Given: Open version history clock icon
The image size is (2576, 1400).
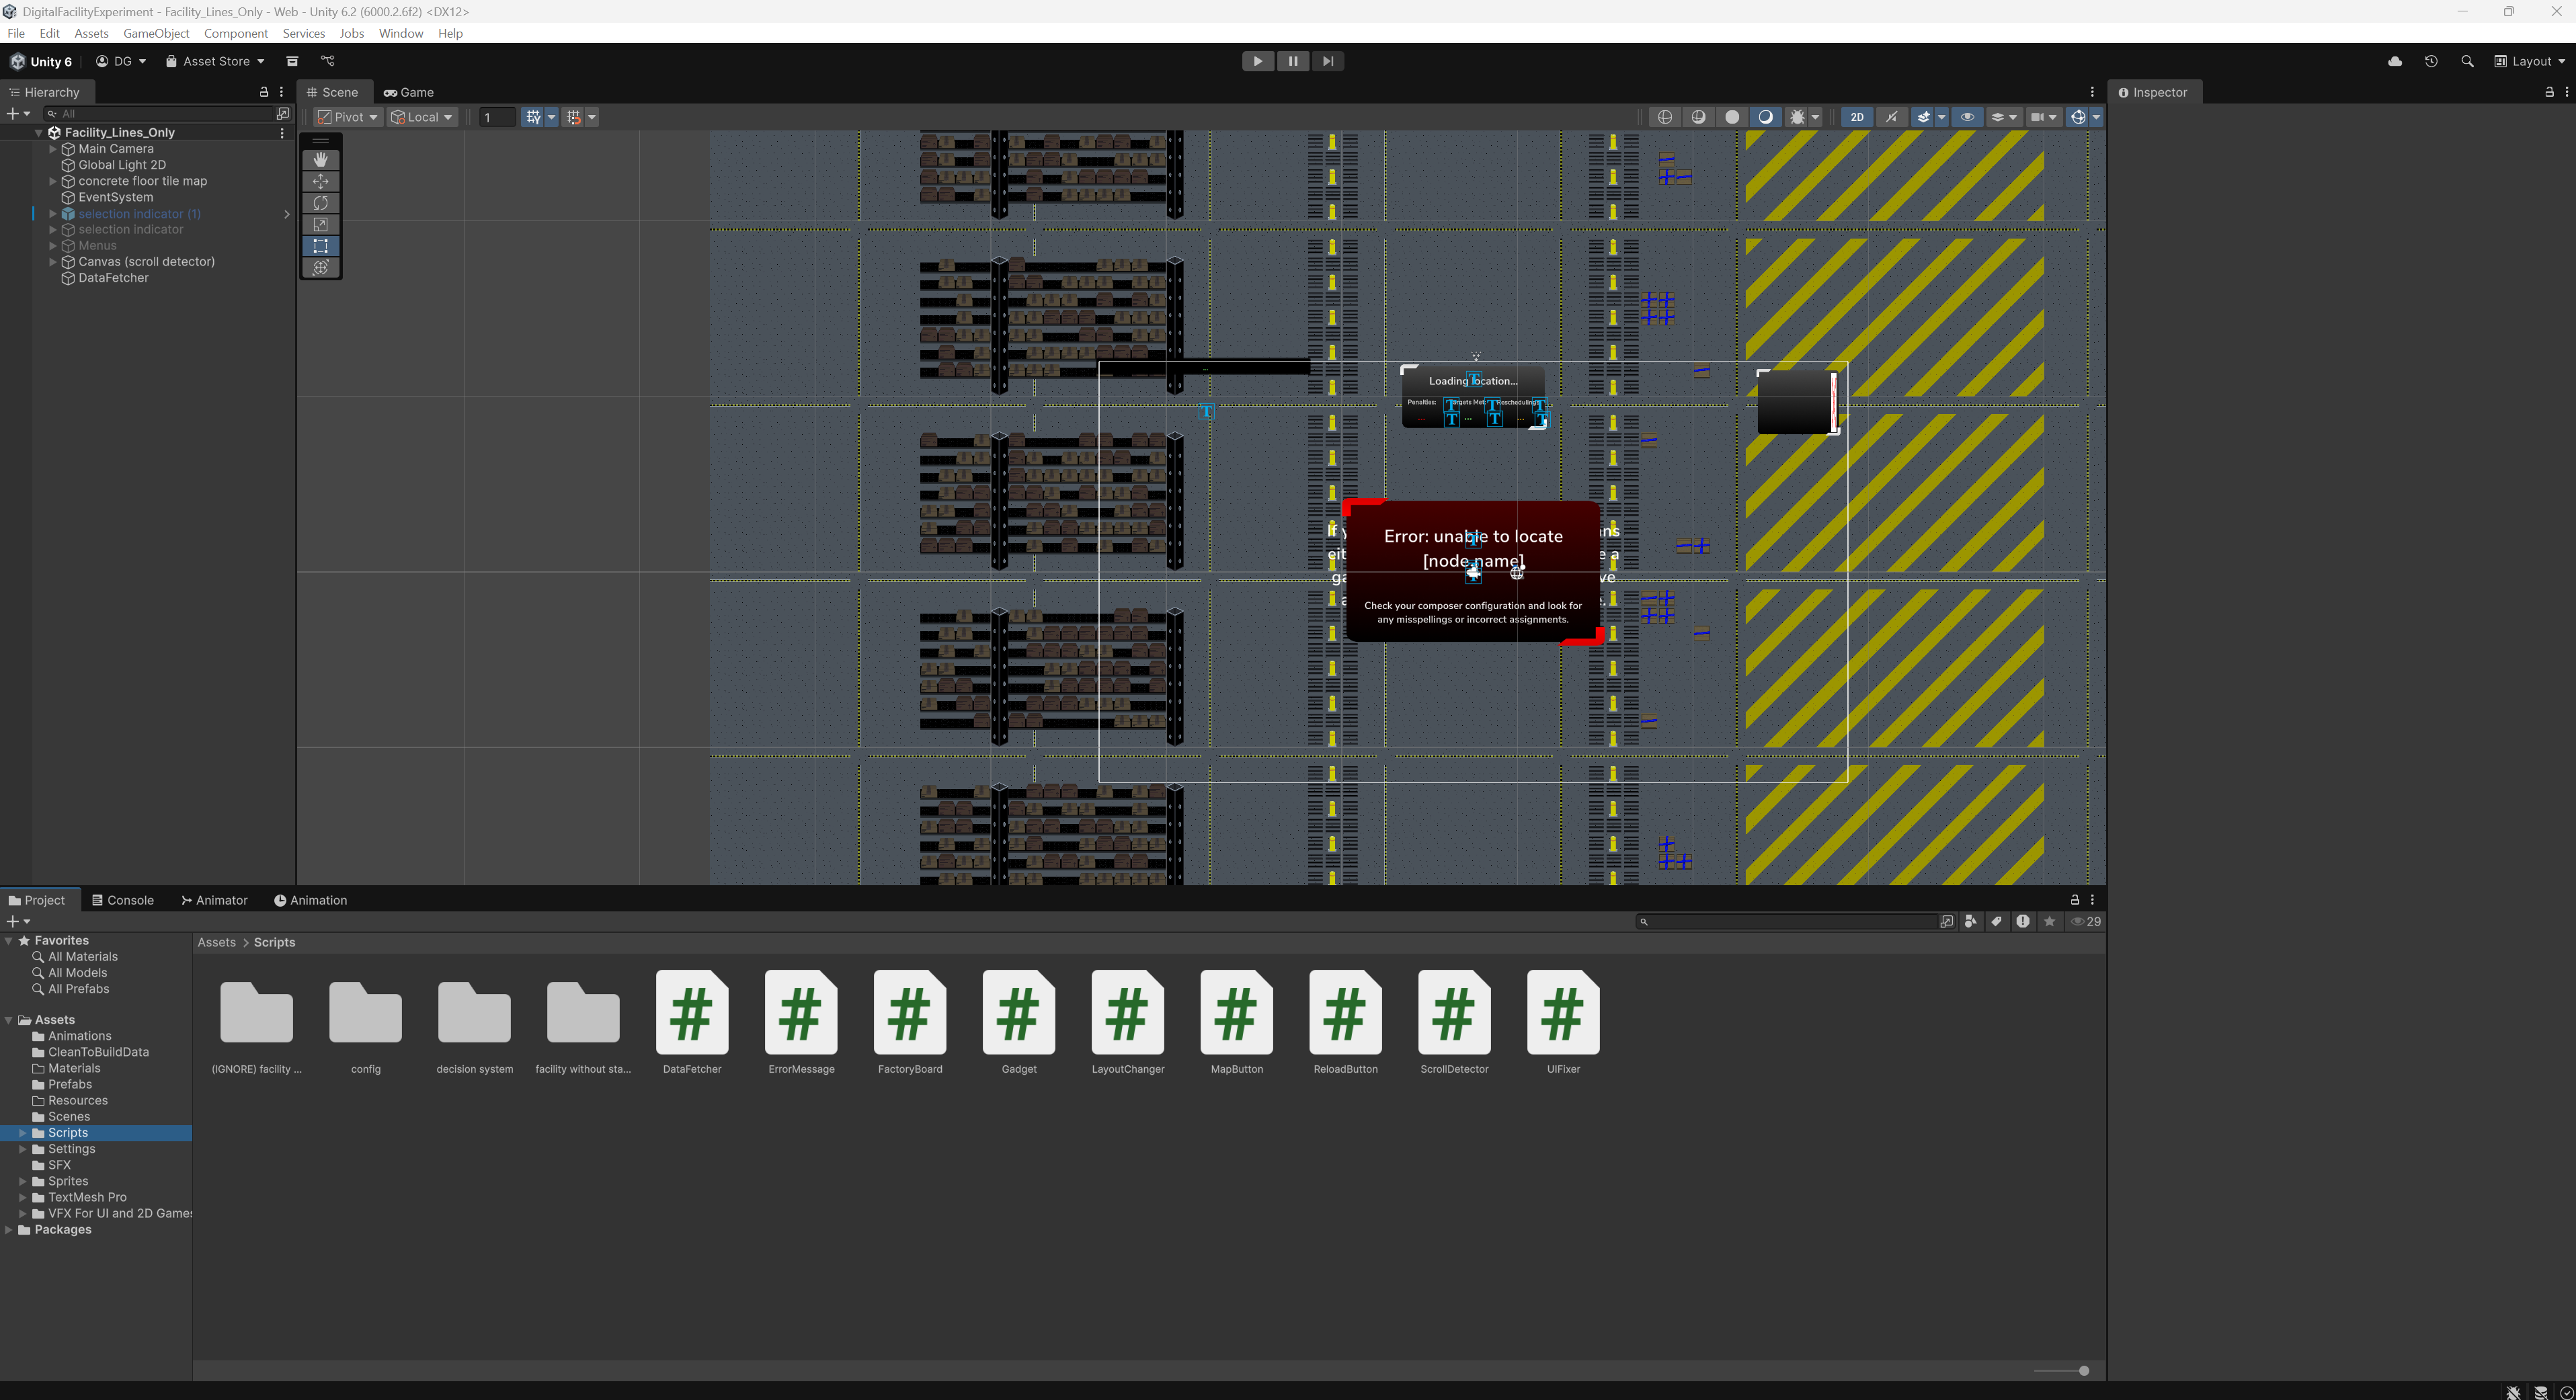Looking at the screenshot, I should click(x=2431, y=61).
